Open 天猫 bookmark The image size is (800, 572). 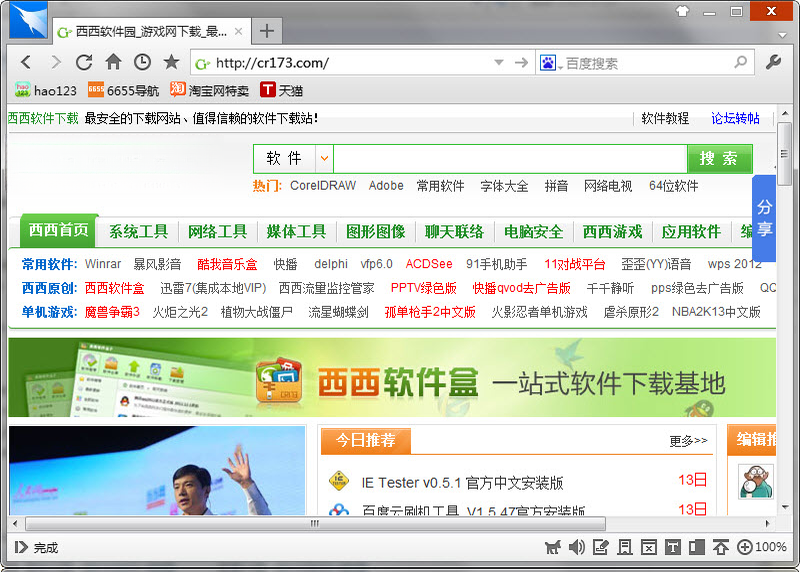tap(281, 90)
